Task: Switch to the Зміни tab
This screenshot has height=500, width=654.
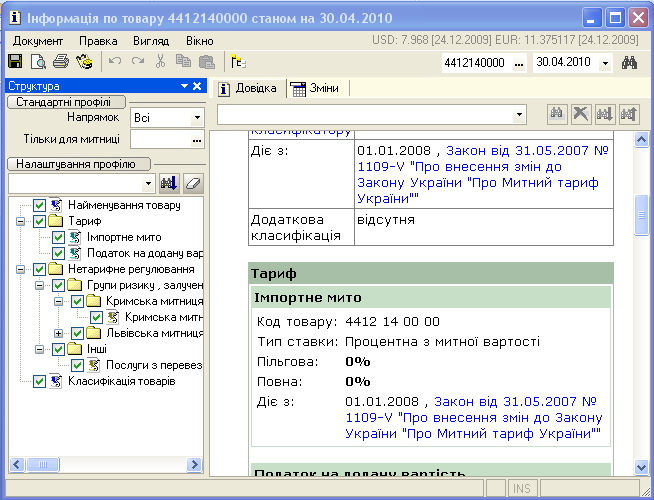Action: pos(315,88)
